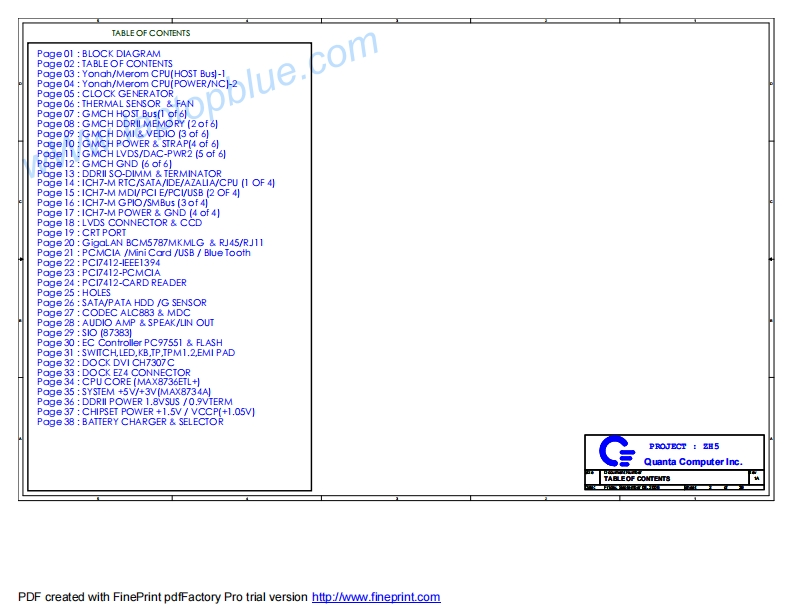
Task: Select Page 27 CODEC ALC883 & MDC entry
Action: click(113, 313)
